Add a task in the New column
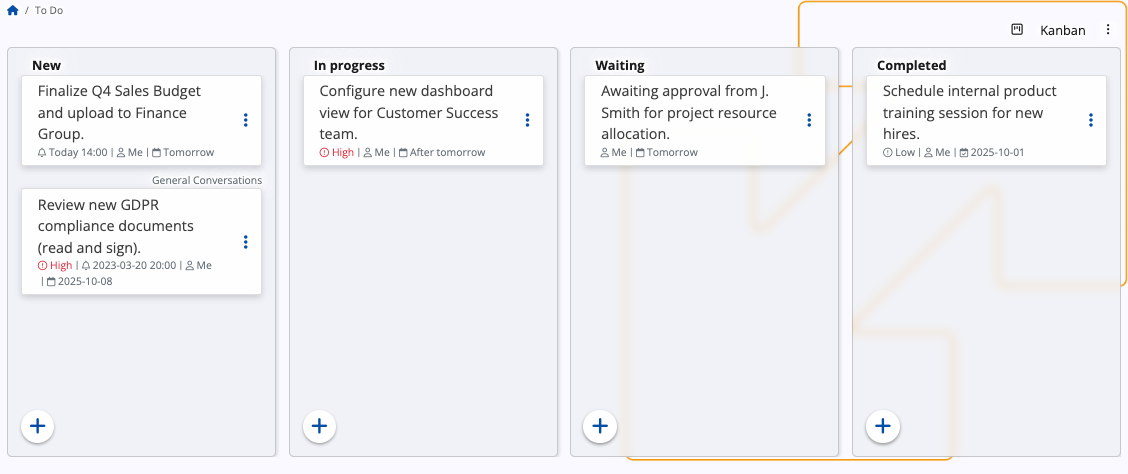1128x474 pixels. [x=38, y=426]
